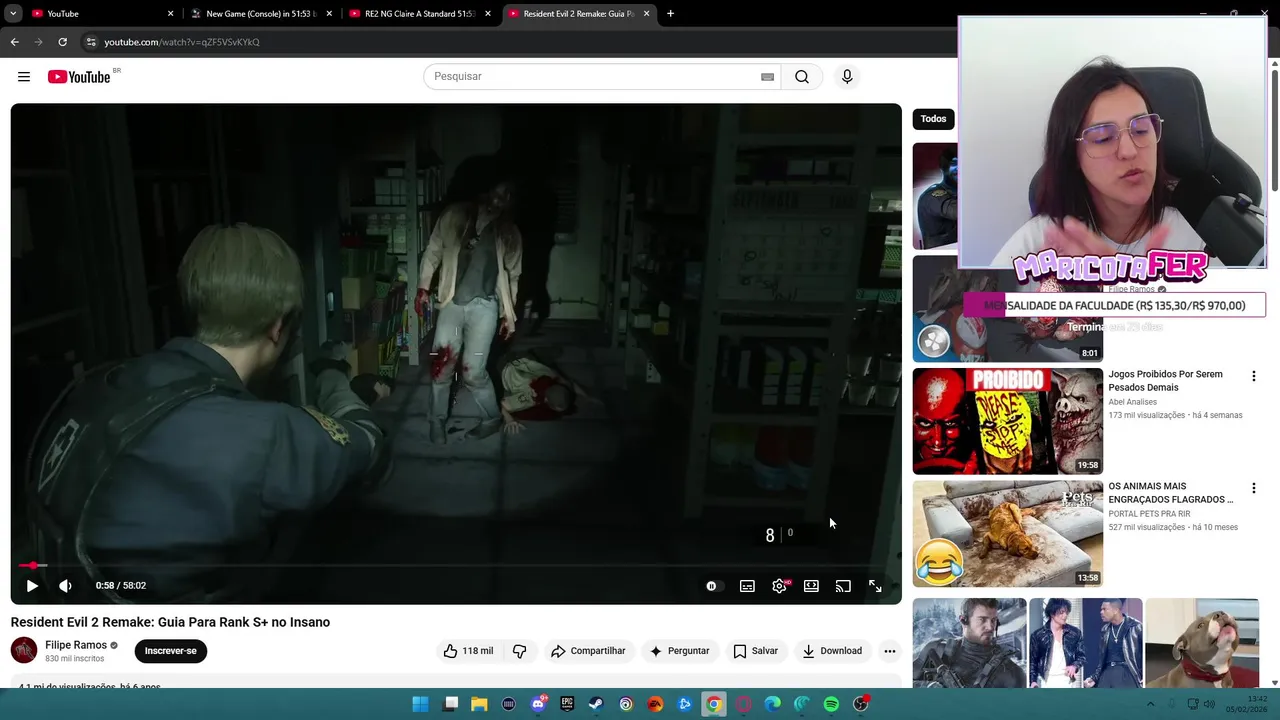The height and width of the screenshot is (720, 1280).
Task: Toggle subtitles/closed captions
Action: pyautogui.click(x=747, y=586)
